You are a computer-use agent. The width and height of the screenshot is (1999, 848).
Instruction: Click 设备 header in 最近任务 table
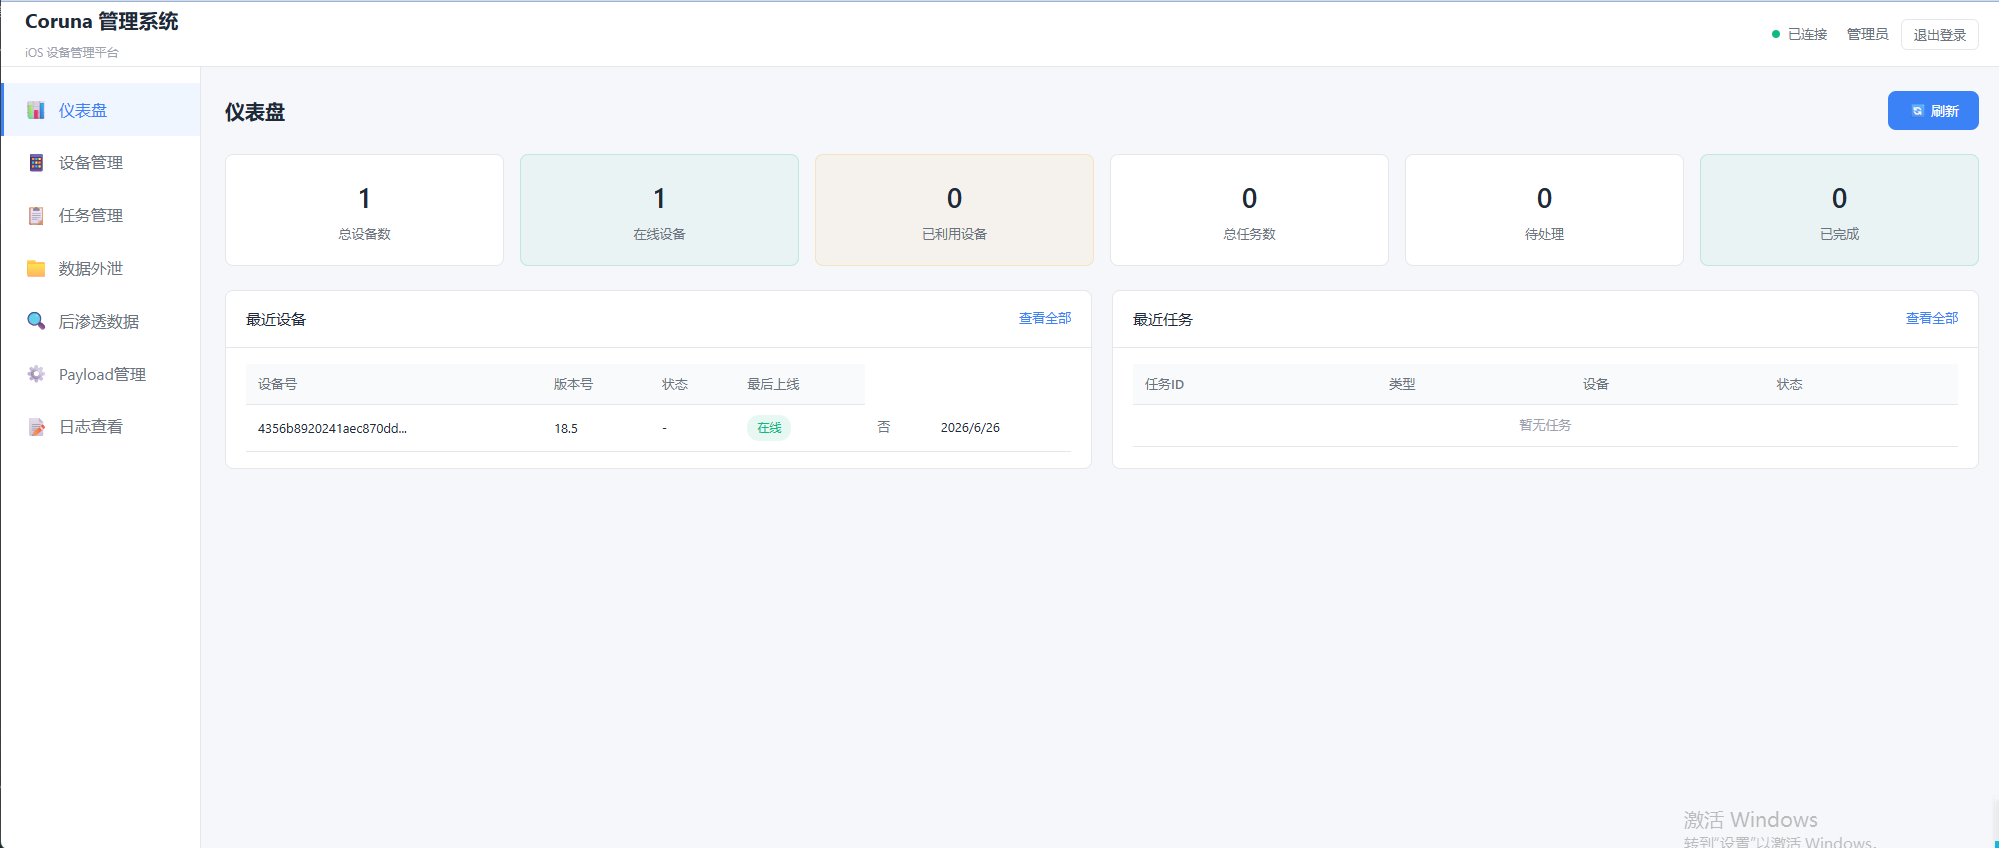coord(1596,384)
